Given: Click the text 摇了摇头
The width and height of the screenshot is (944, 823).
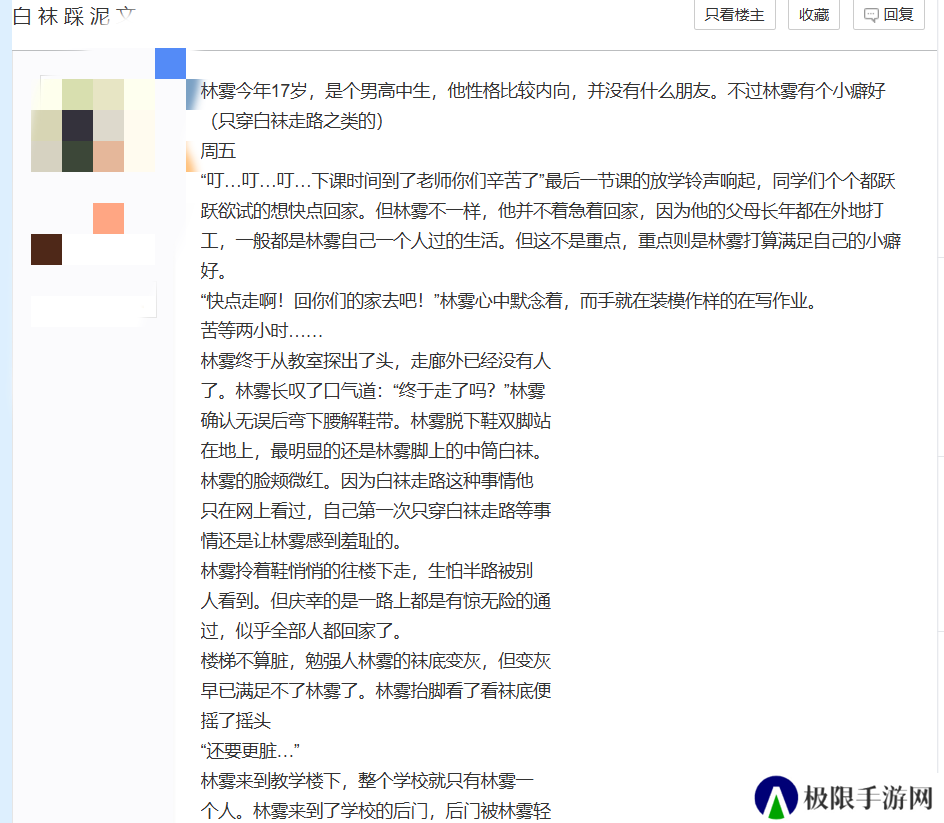Looking at the screenshot, I should 235,721.
